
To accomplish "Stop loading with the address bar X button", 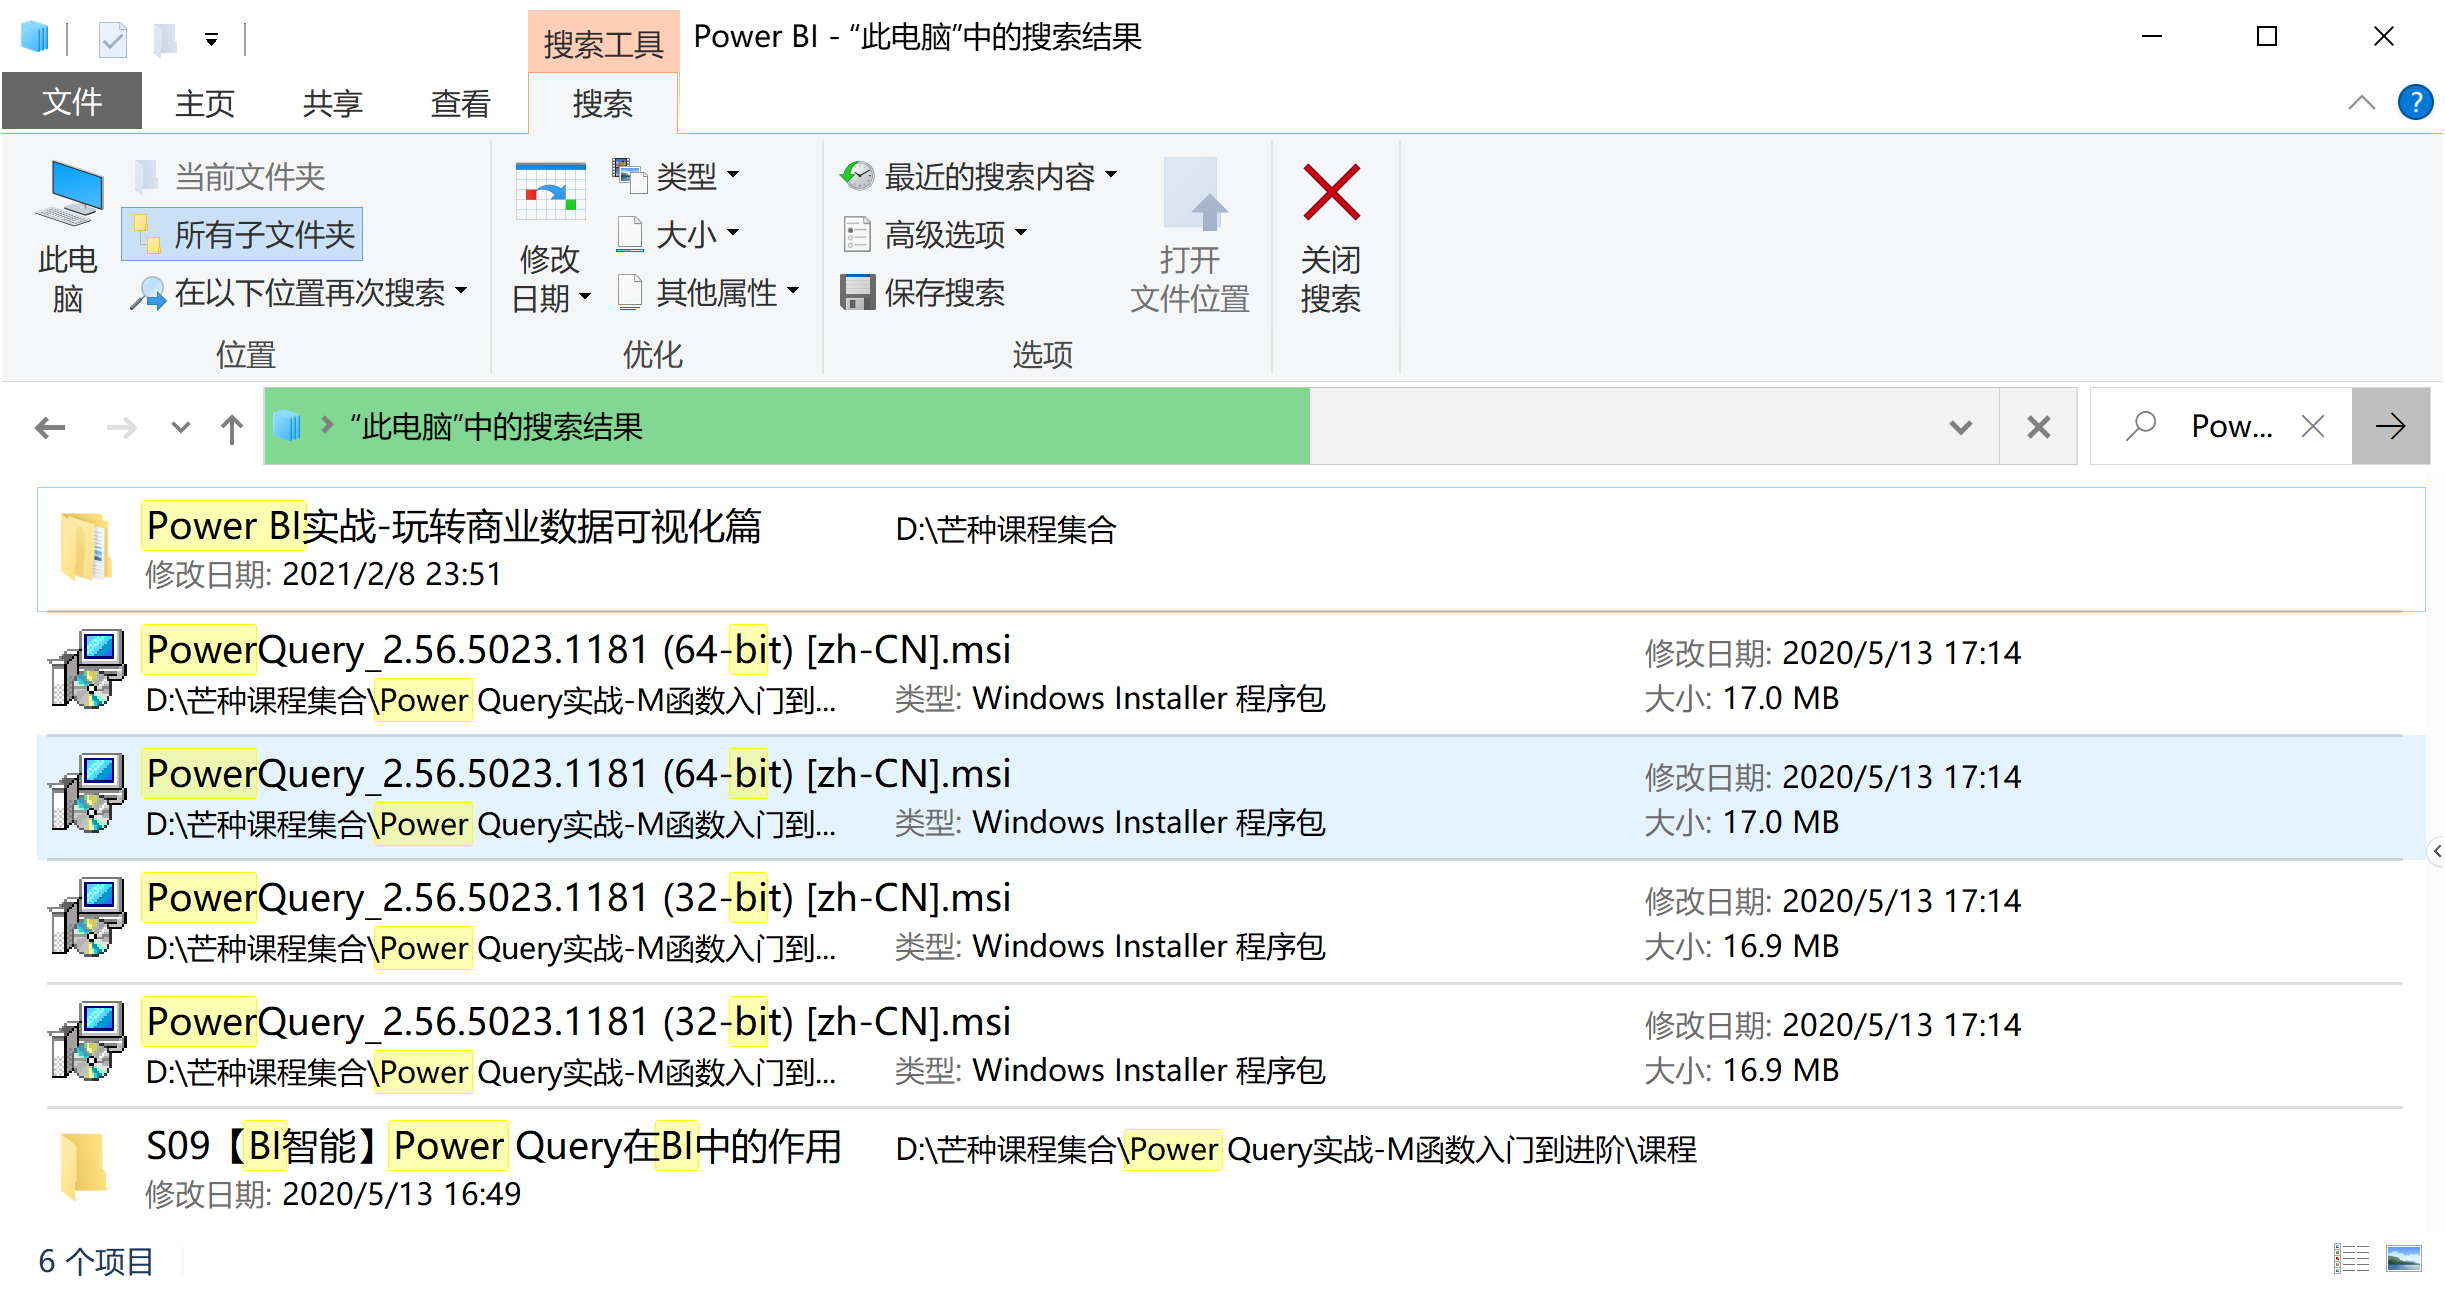I will click(2038, 427).
